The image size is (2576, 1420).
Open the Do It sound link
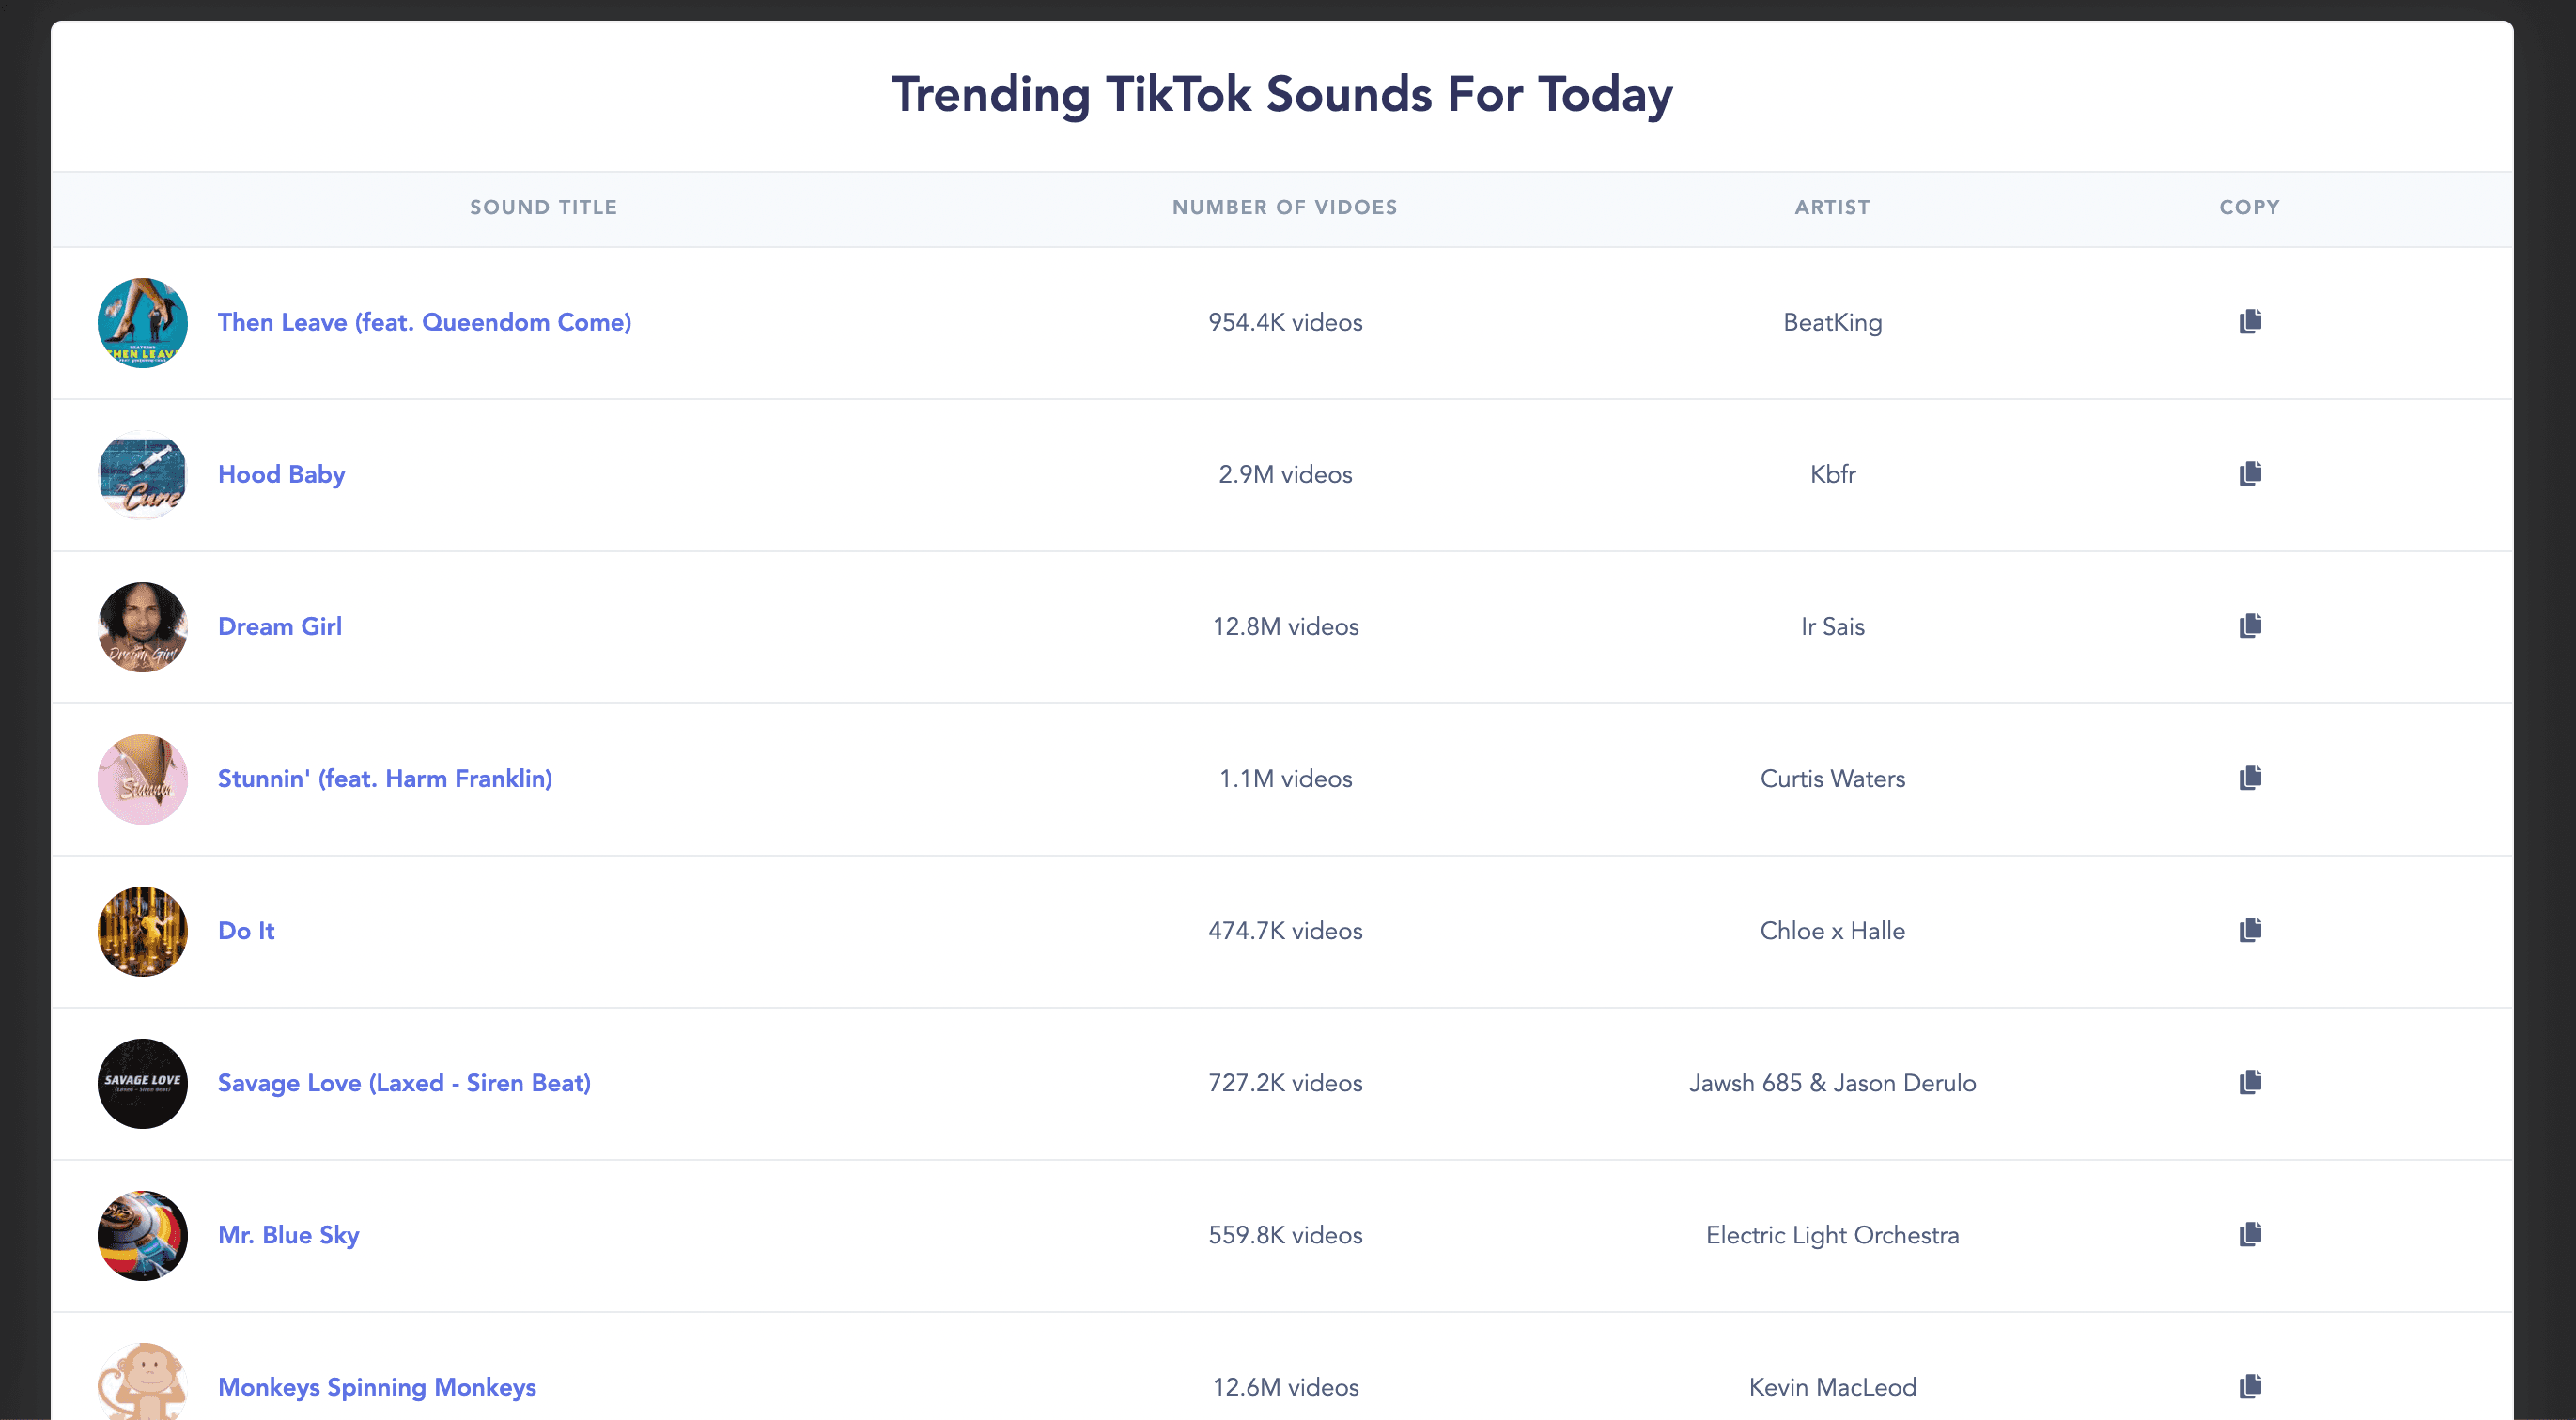coord(245,930)
